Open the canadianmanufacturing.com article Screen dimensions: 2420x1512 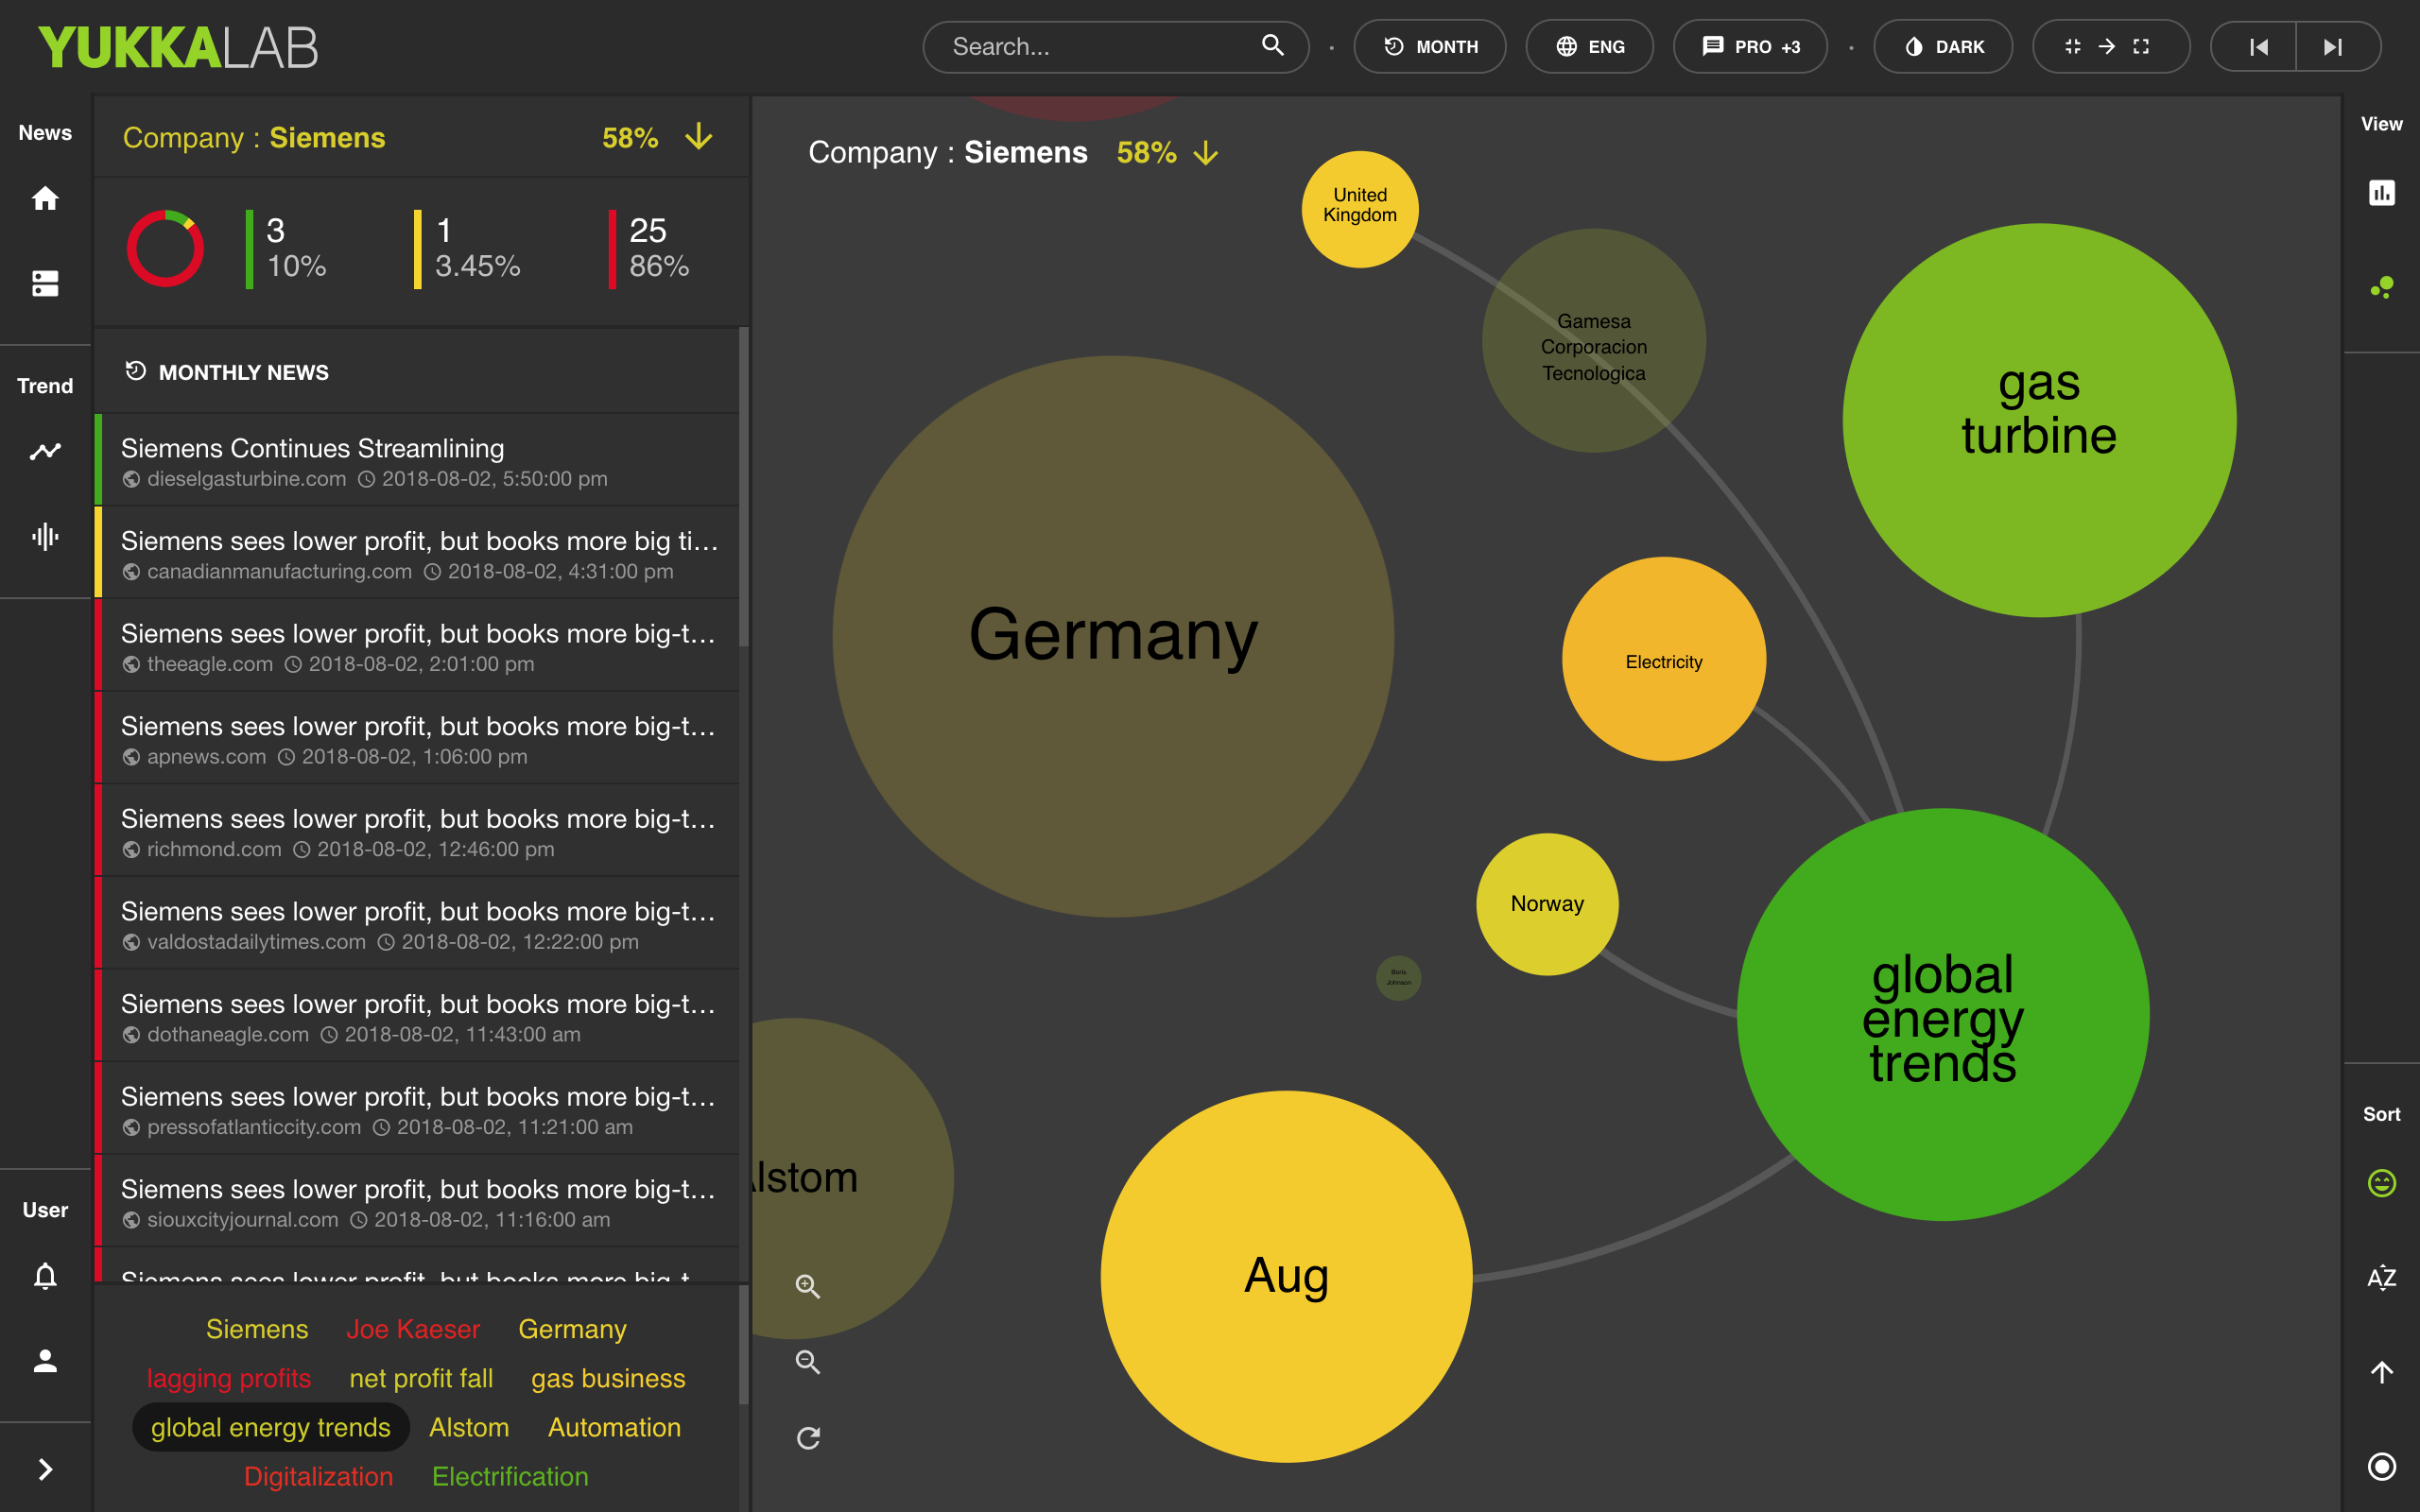tap(417, 553)
